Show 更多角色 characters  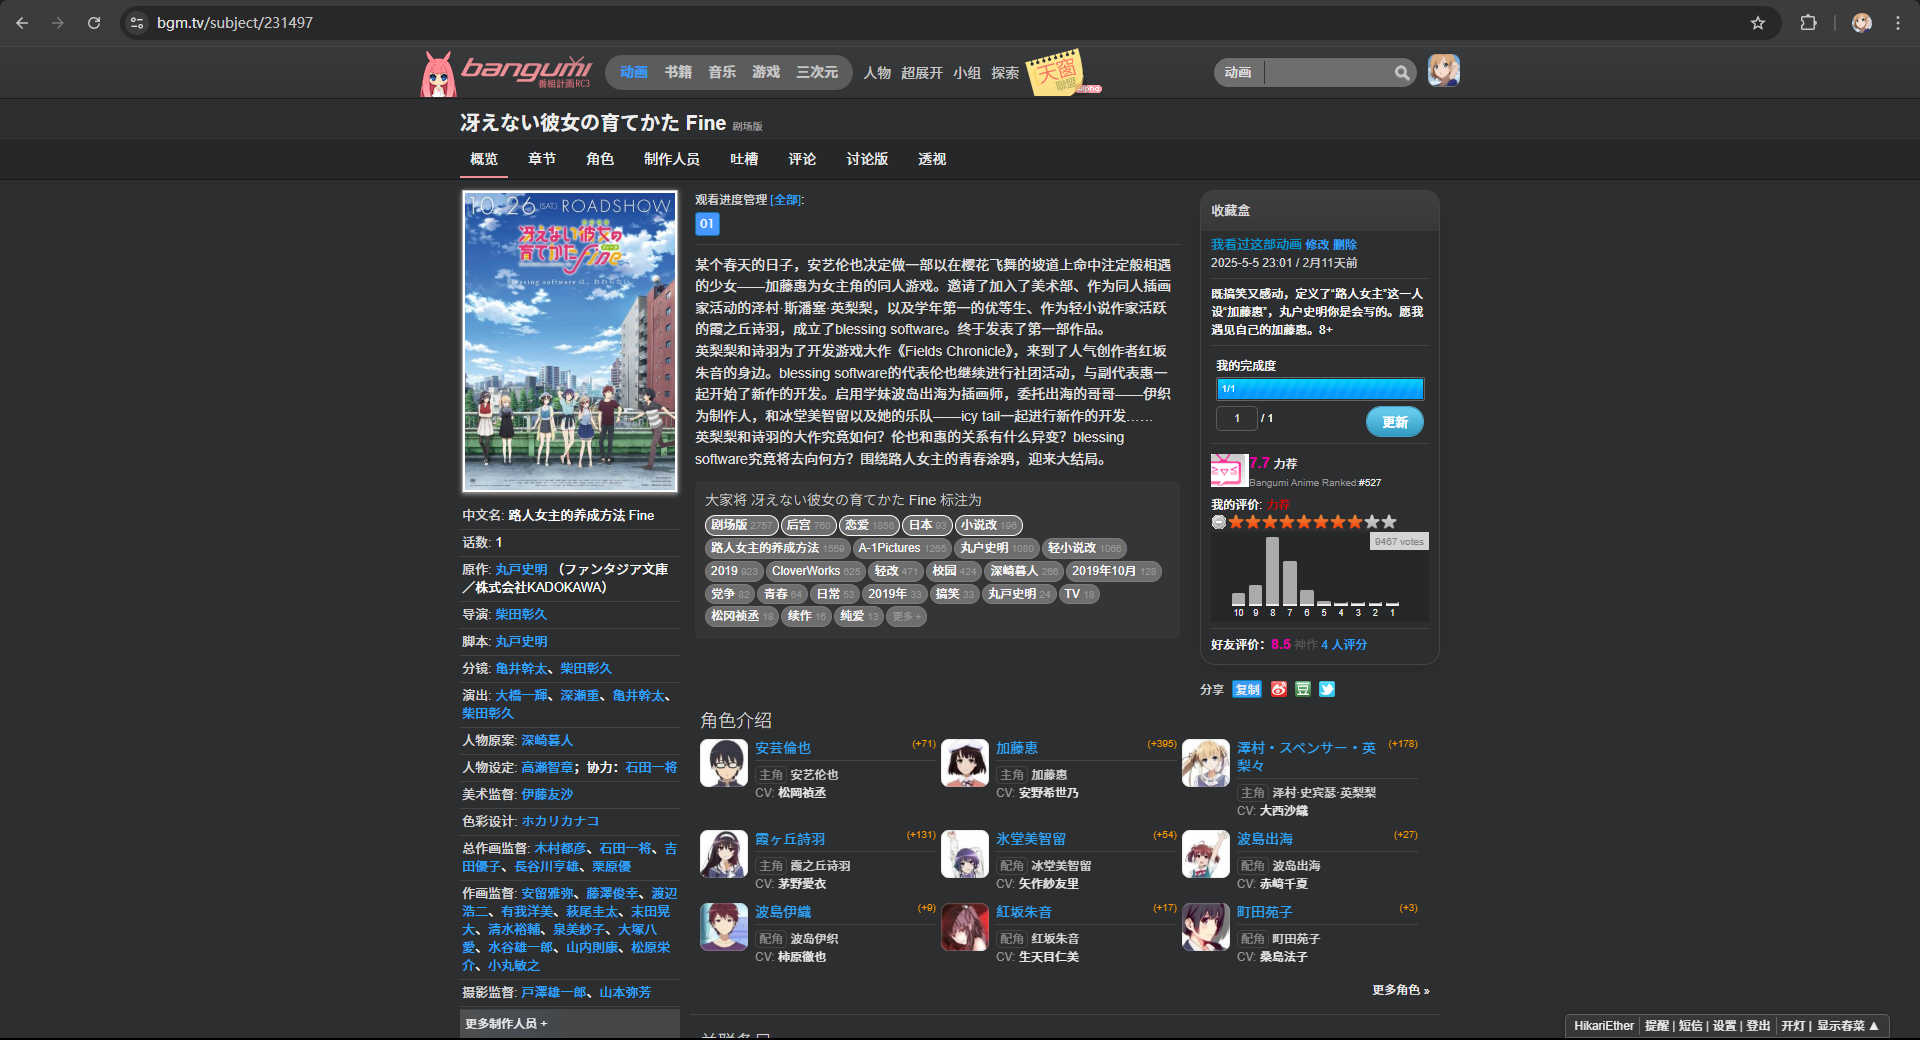point(1400,990)
